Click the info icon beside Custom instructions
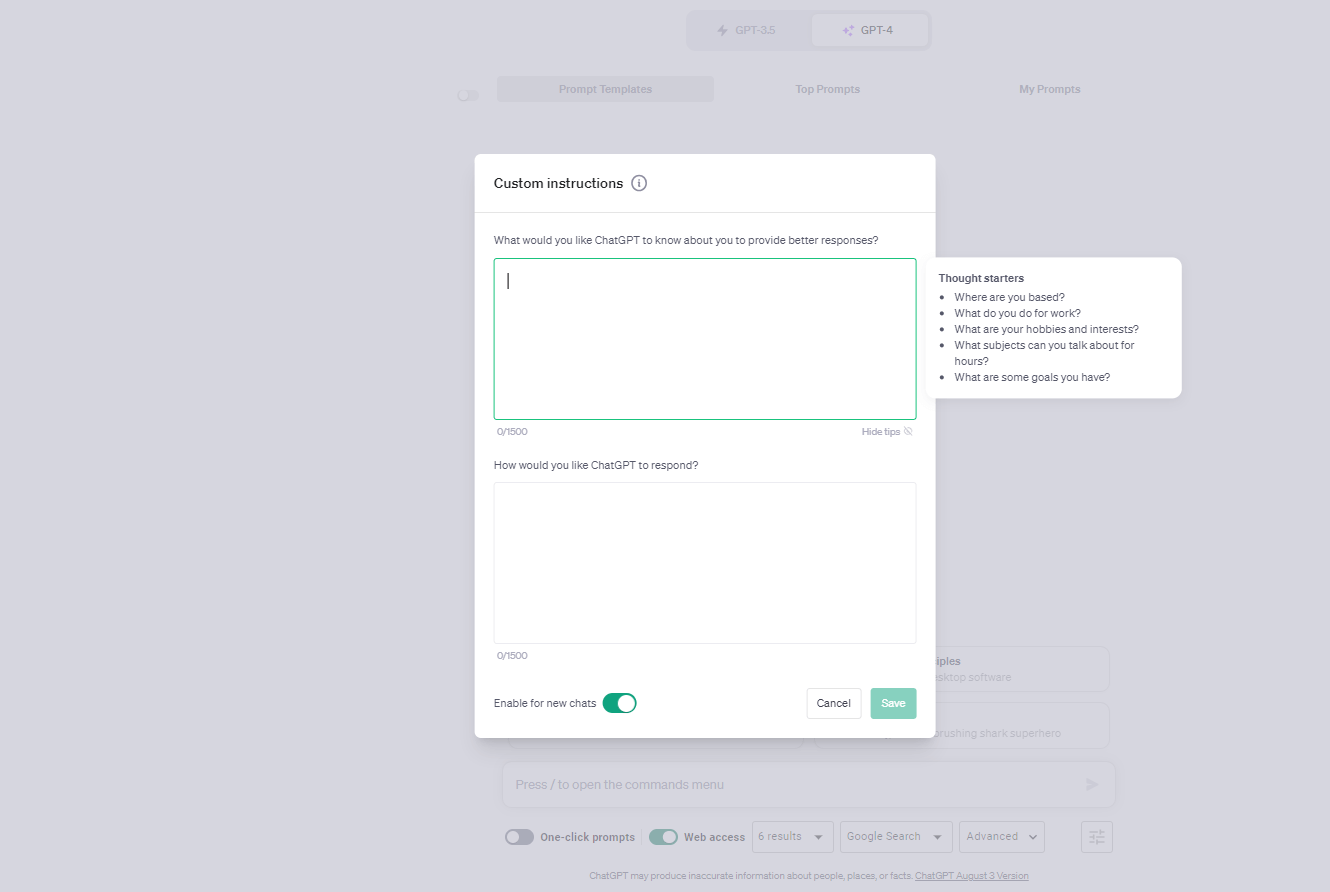 [639, 183]
